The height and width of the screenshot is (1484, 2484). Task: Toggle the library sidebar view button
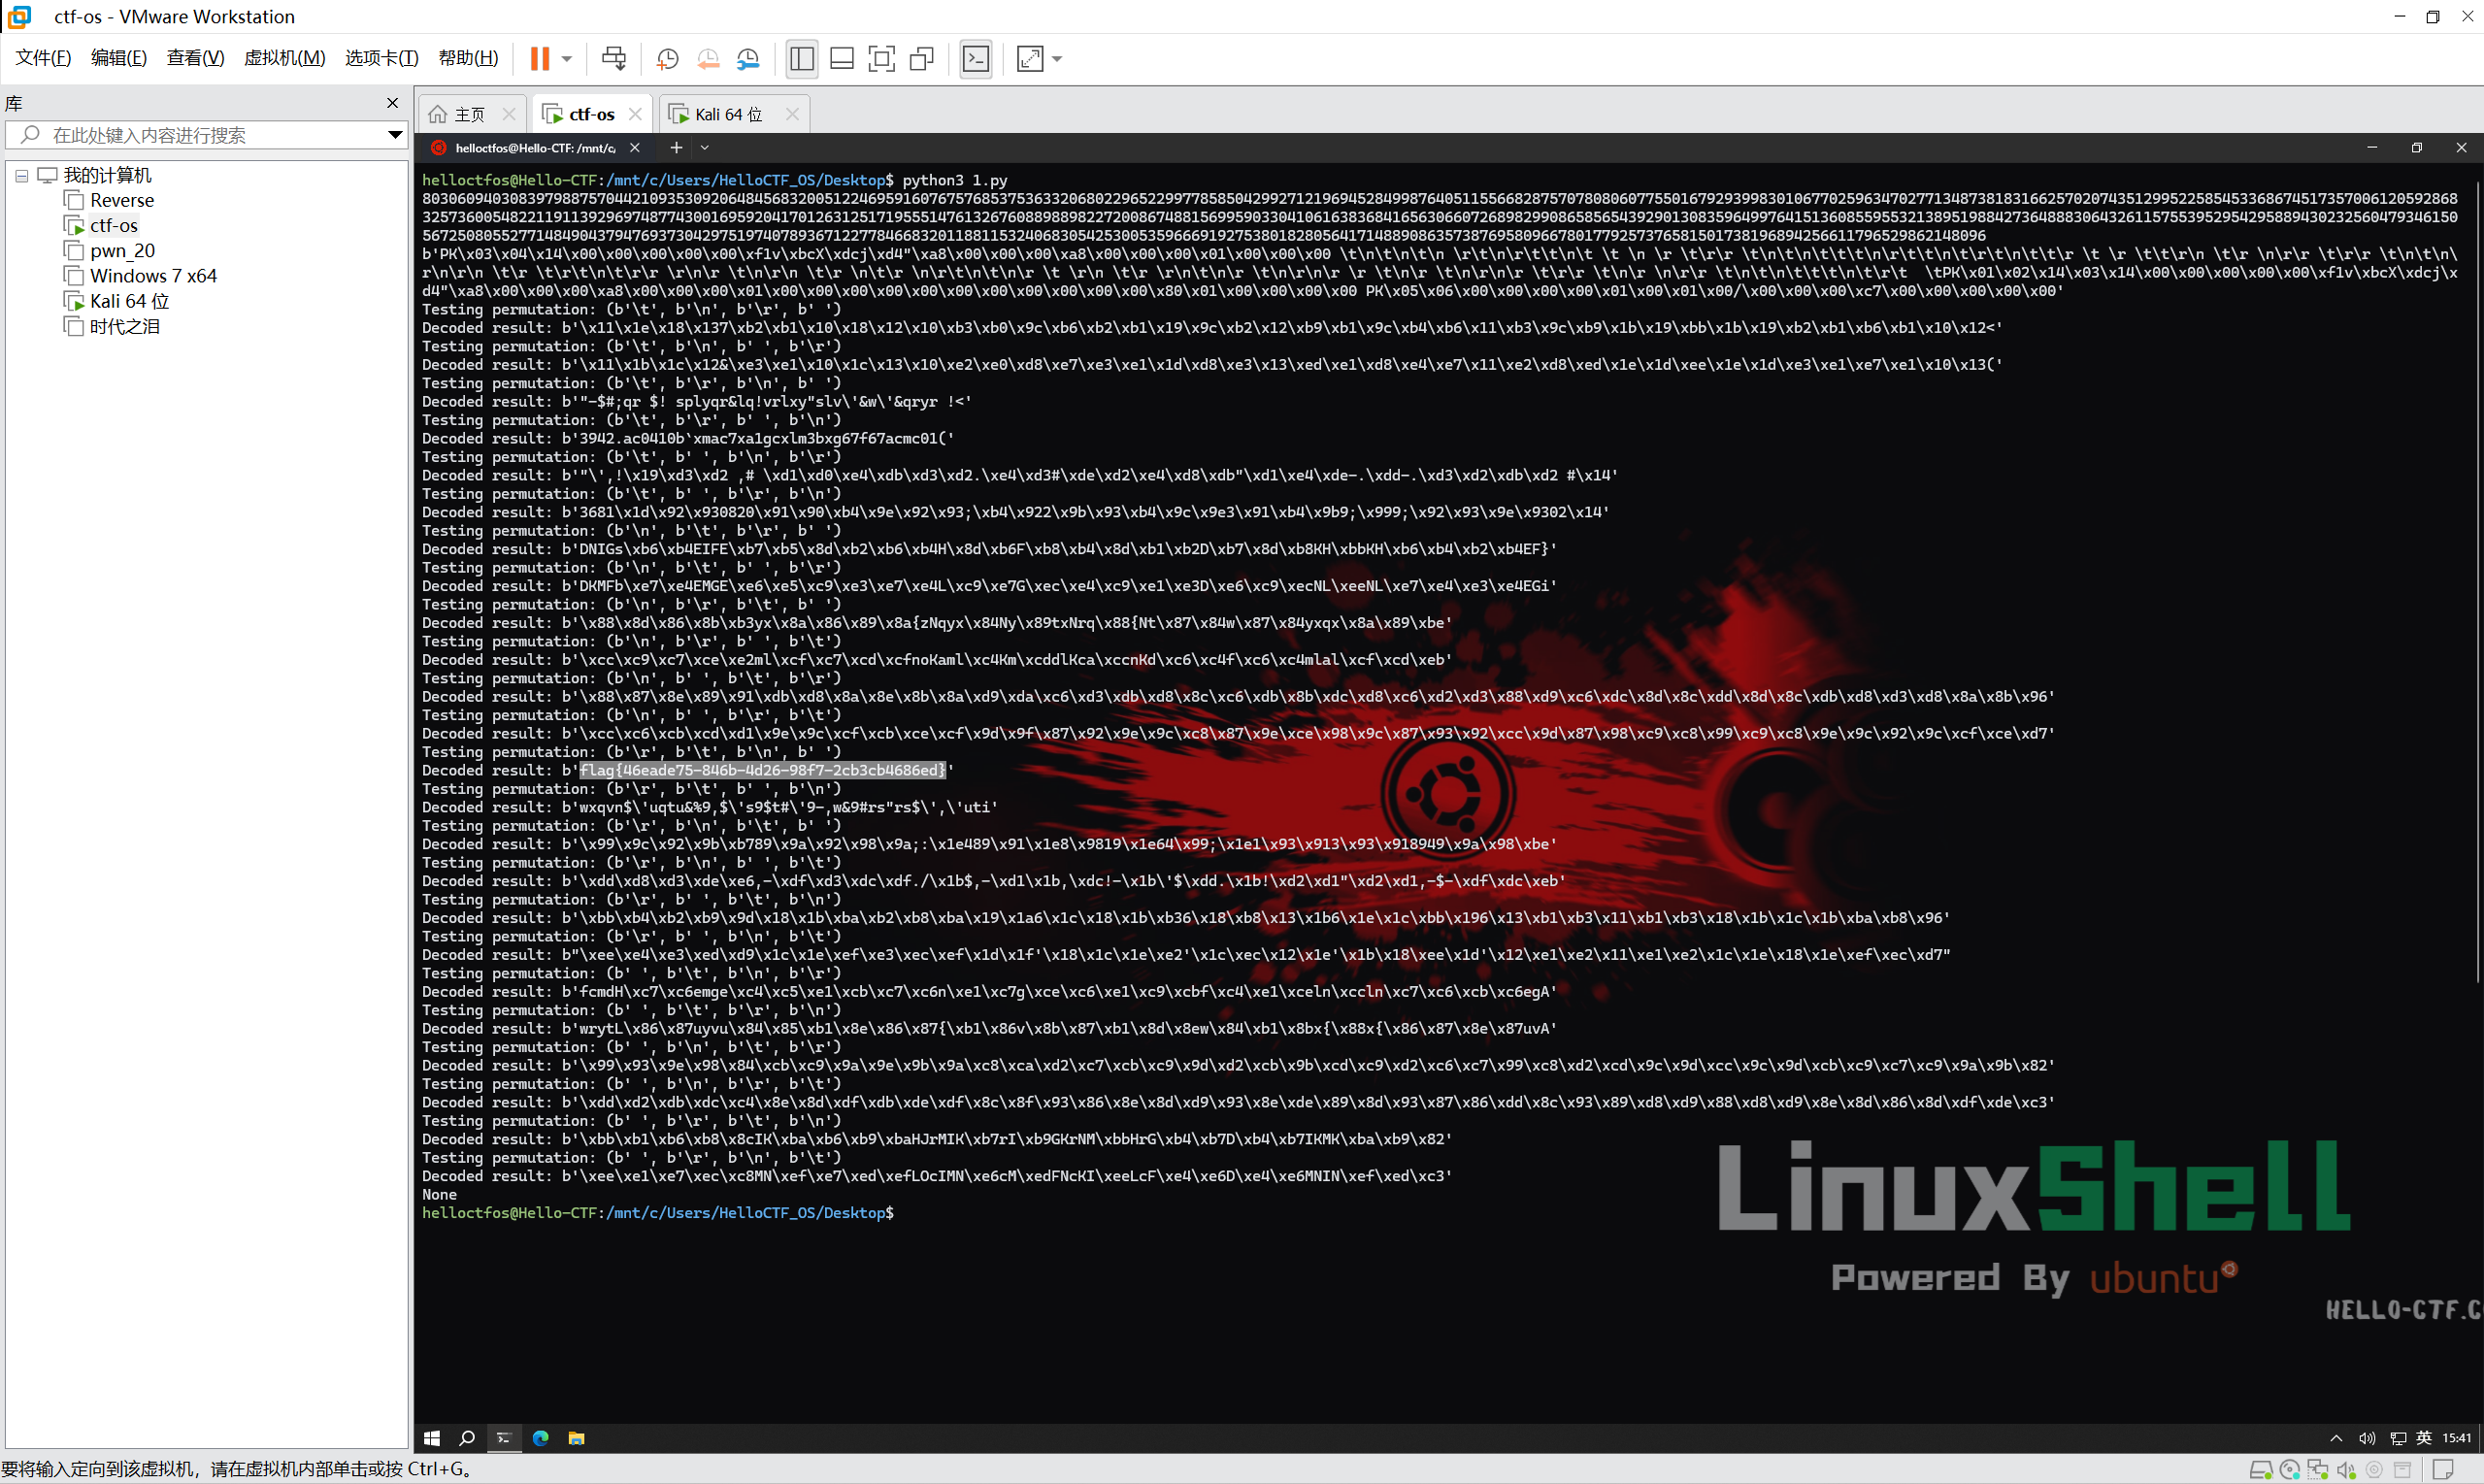[x=802, y=58]
